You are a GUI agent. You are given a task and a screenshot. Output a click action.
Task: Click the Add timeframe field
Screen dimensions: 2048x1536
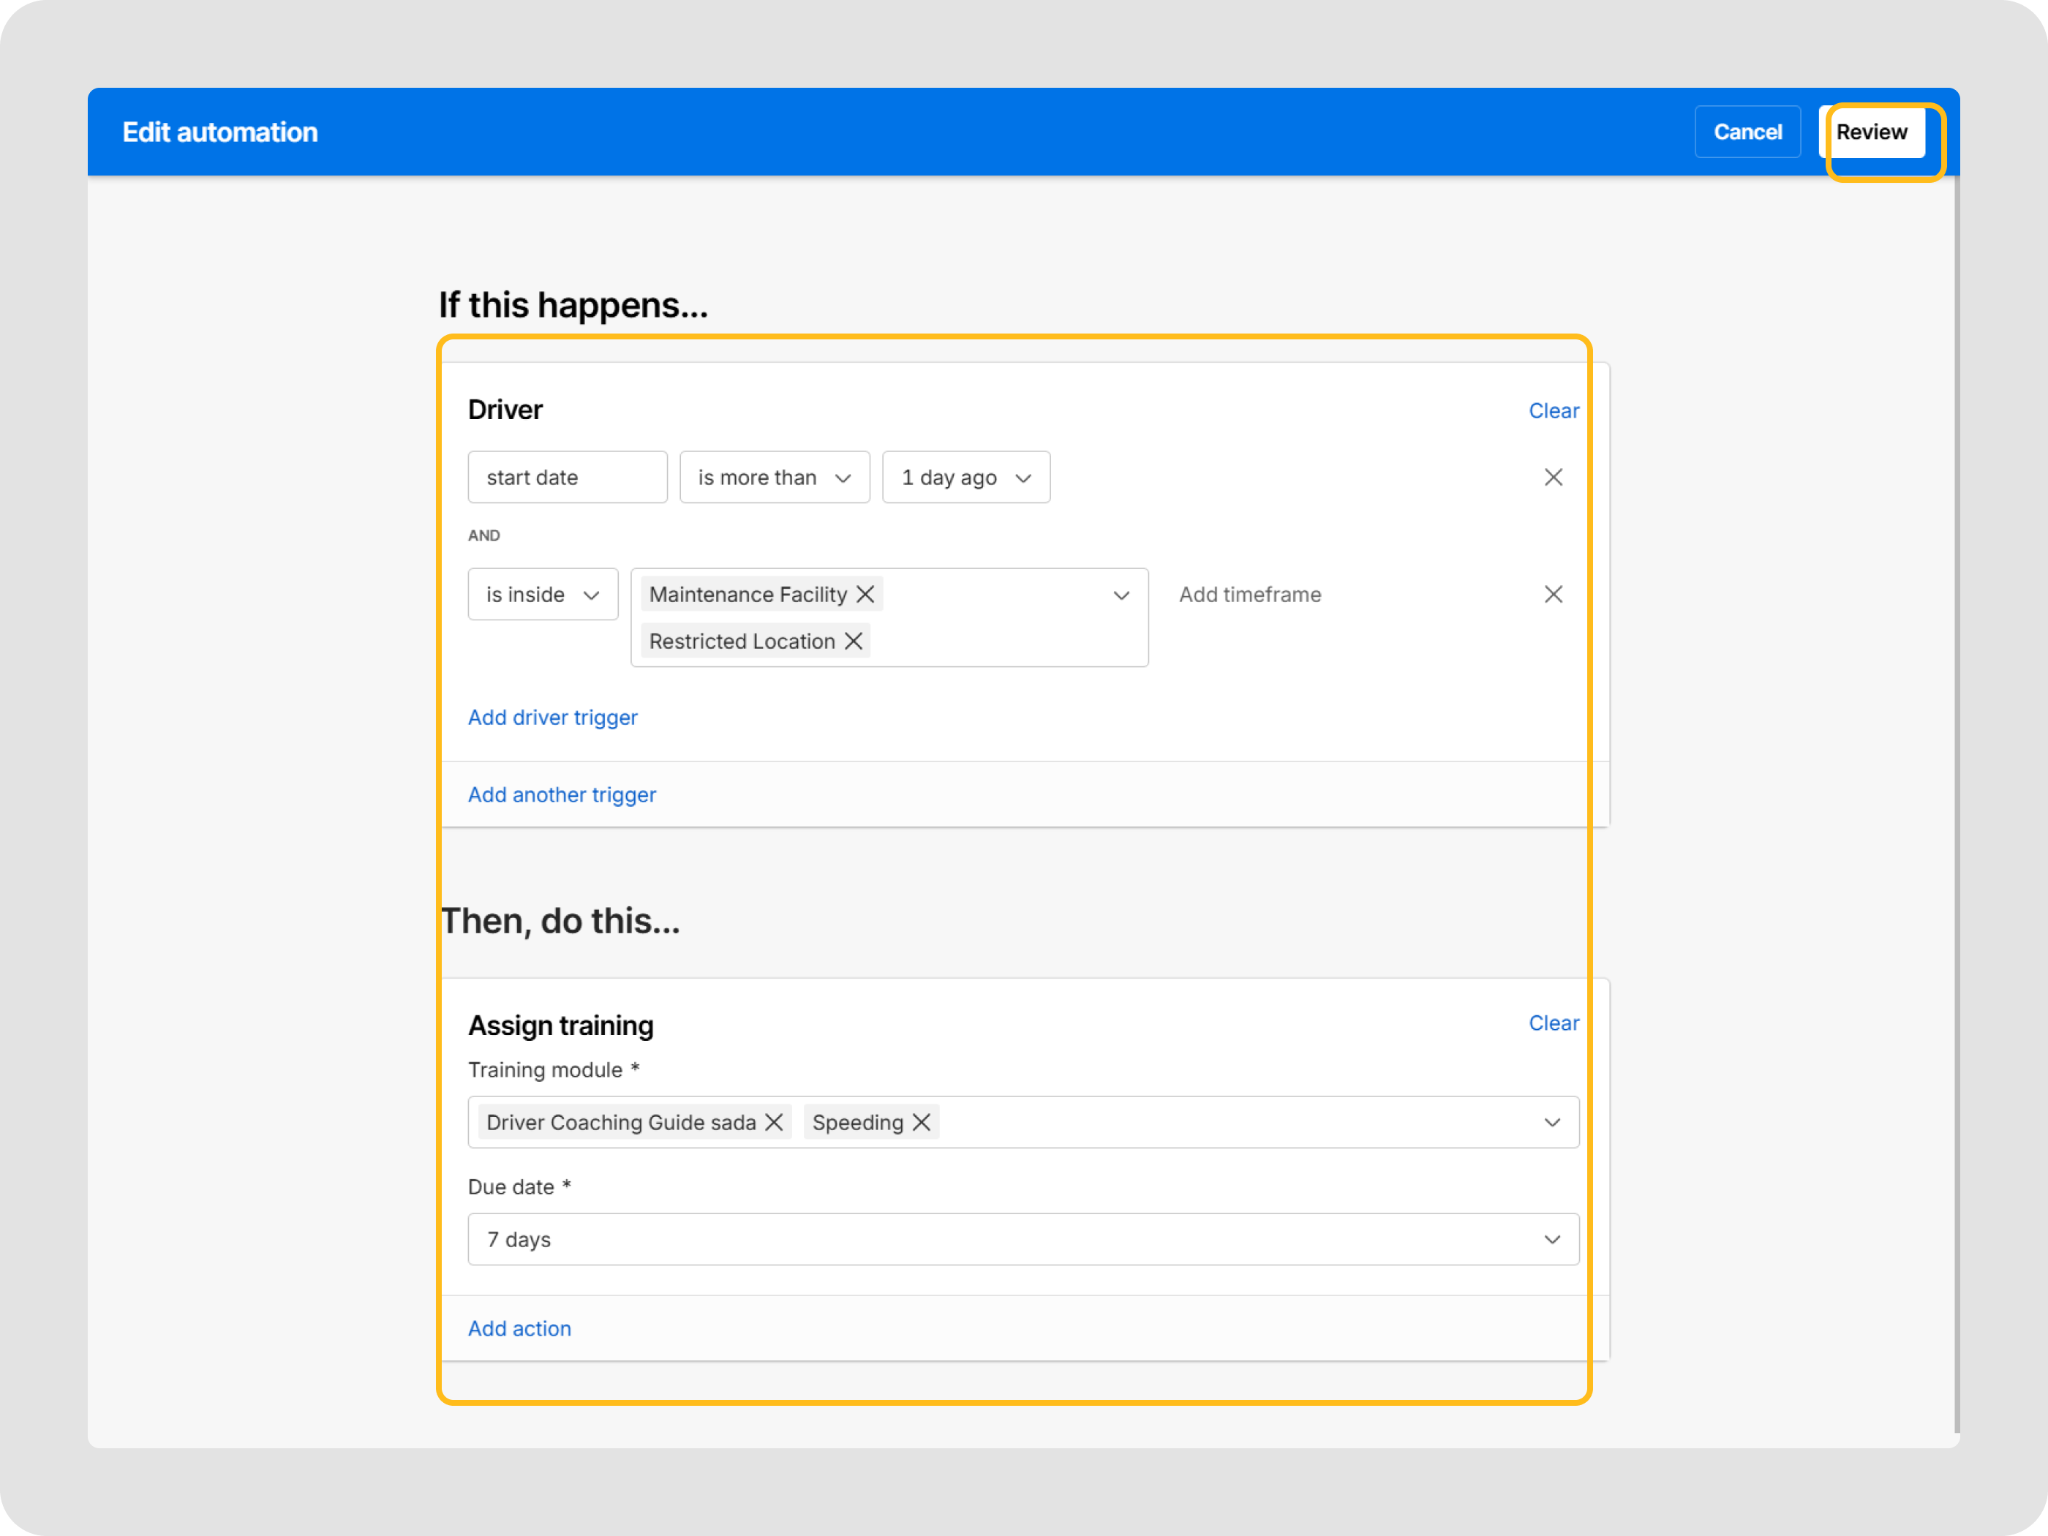(x=1249, y=594)
